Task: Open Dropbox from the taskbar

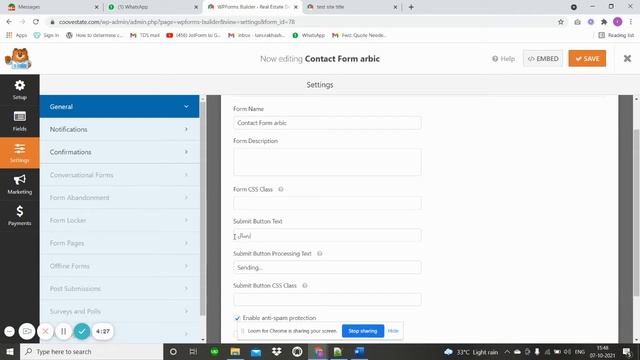Action: click(276, 351)
